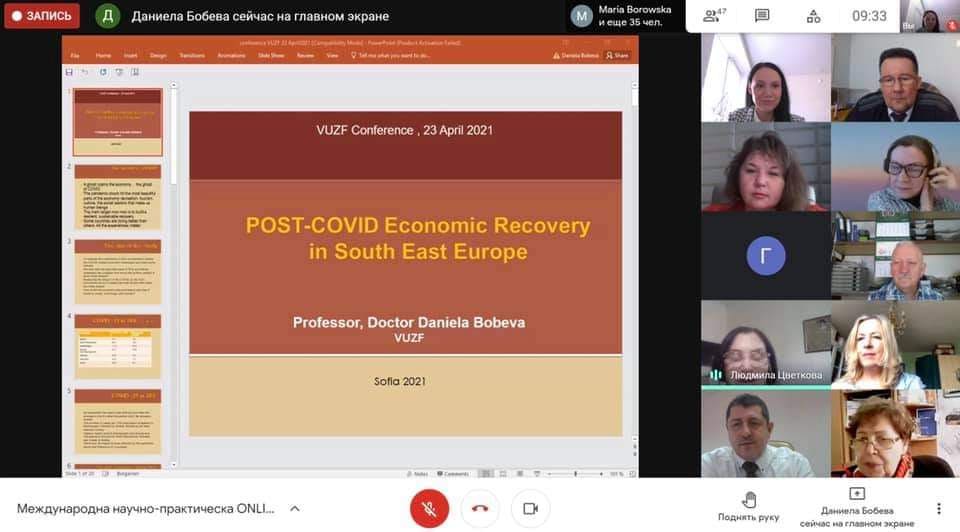Start Slide Show icon in status bar
Viewport: 960px width, 532px height.
536,474
